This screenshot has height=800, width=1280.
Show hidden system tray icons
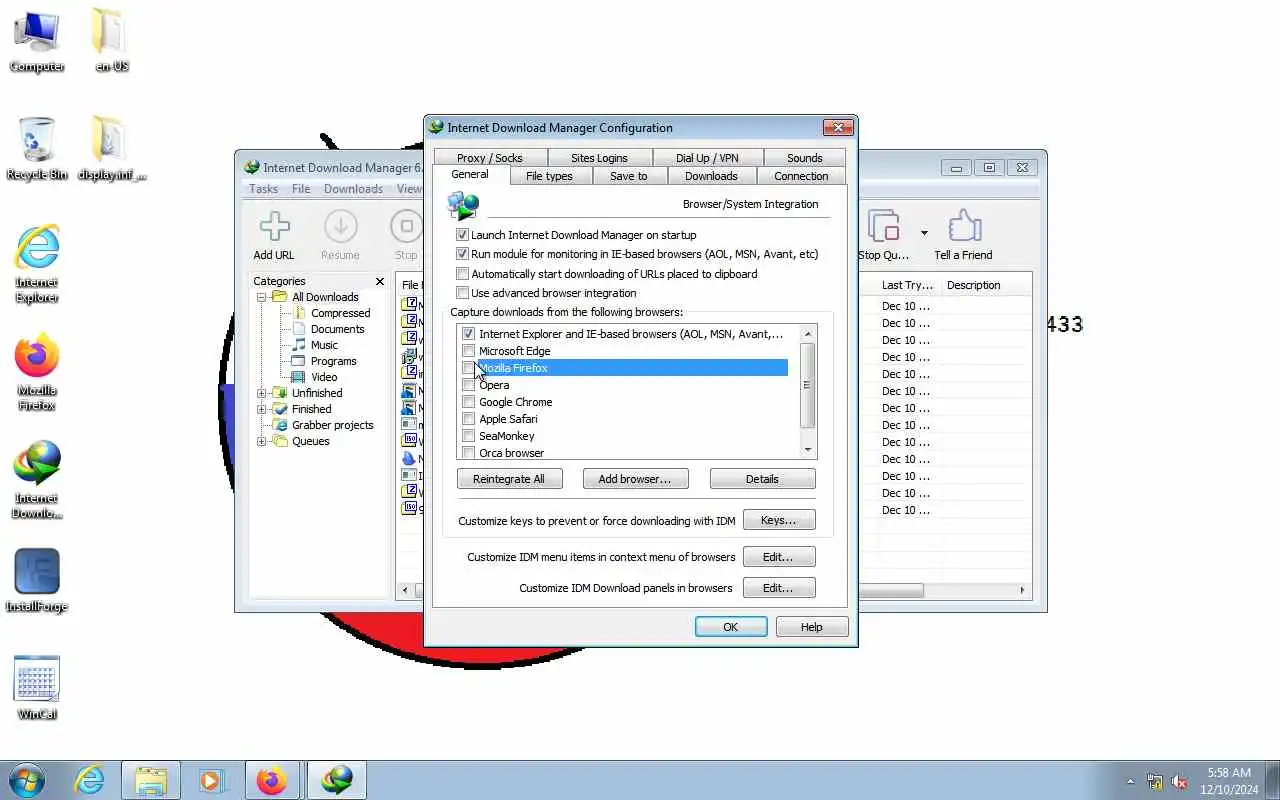[1131, 781]
